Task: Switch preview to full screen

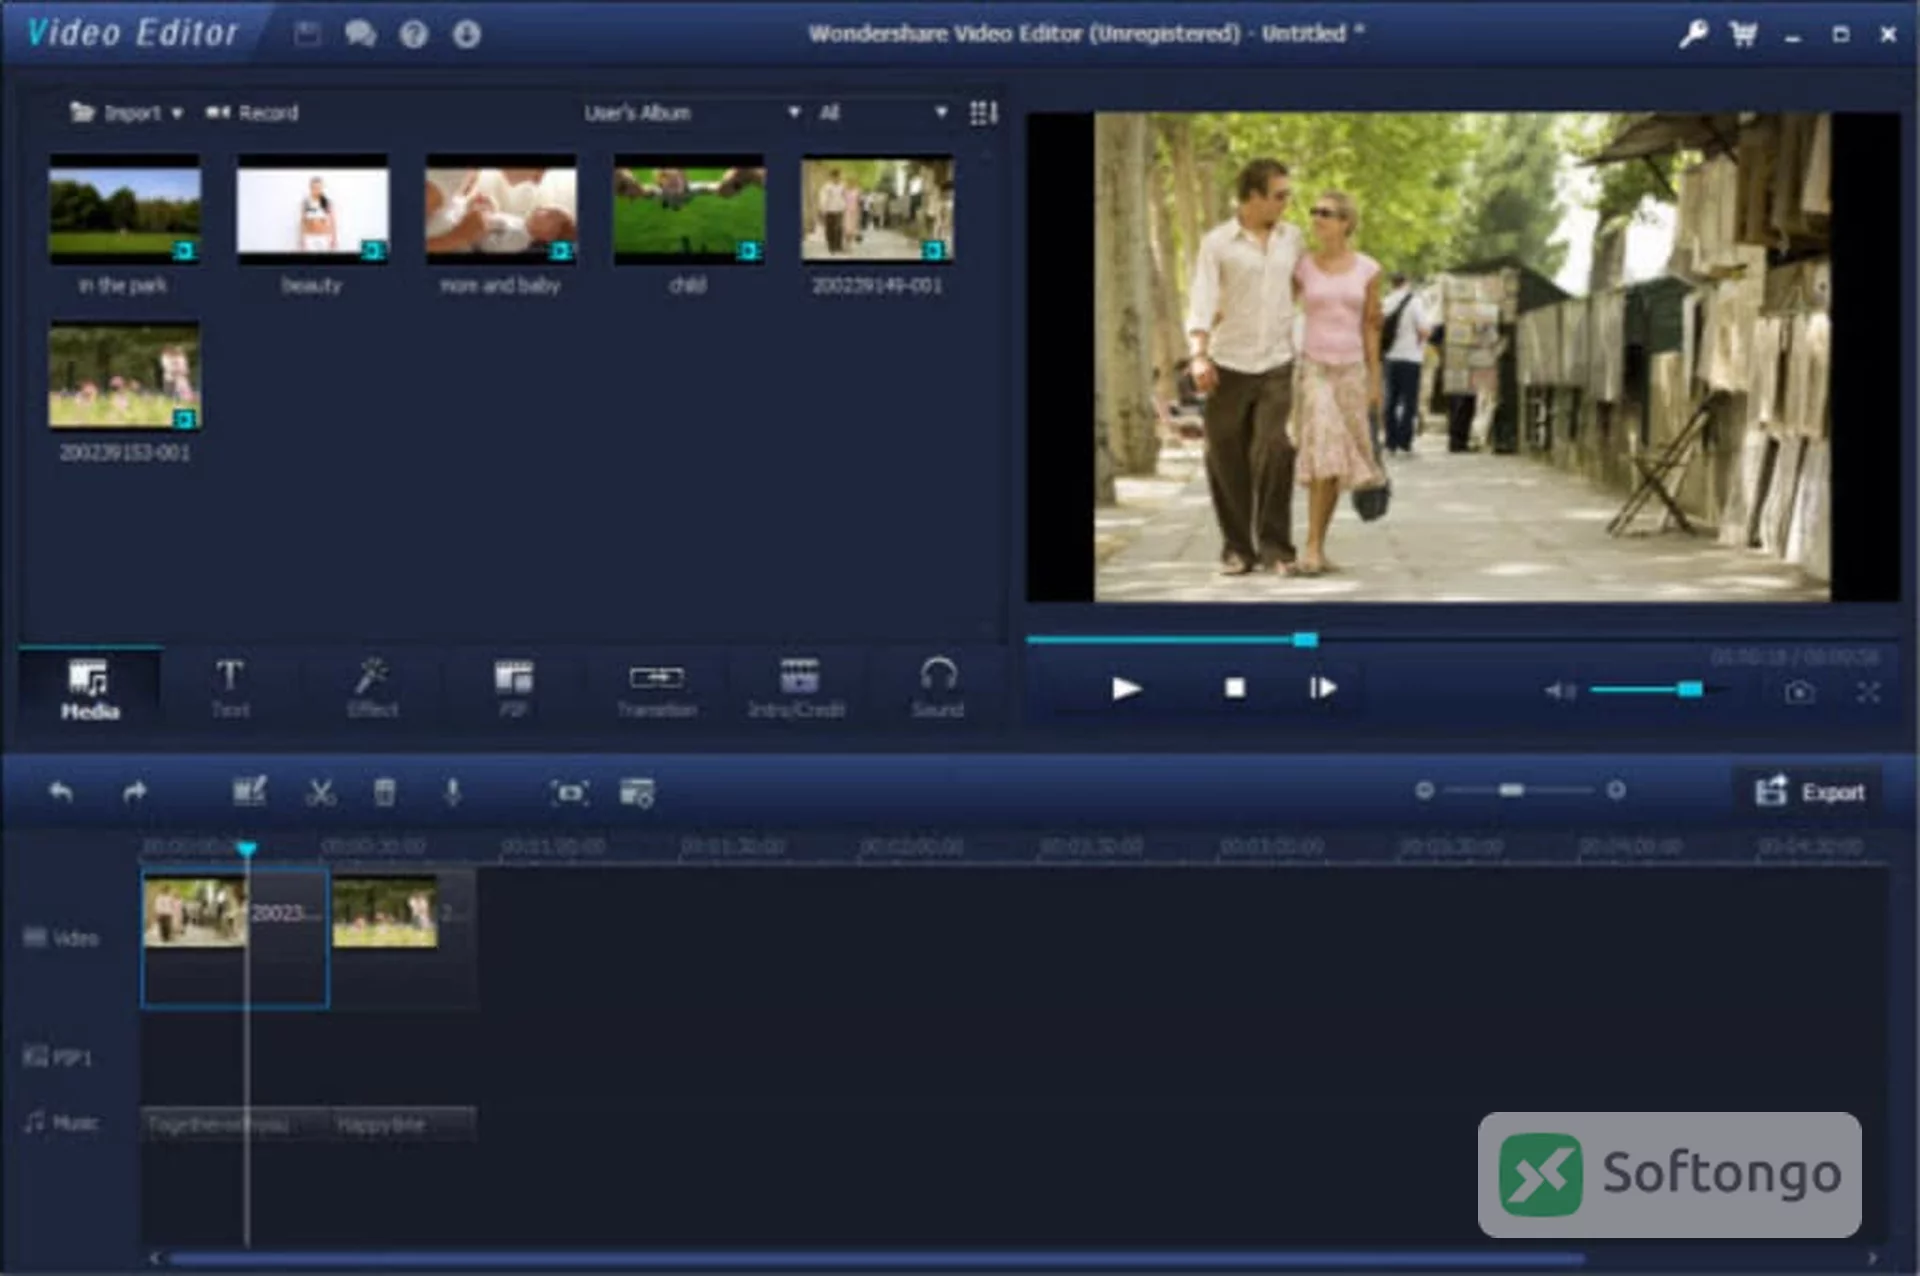Action: pos(1868,692)
